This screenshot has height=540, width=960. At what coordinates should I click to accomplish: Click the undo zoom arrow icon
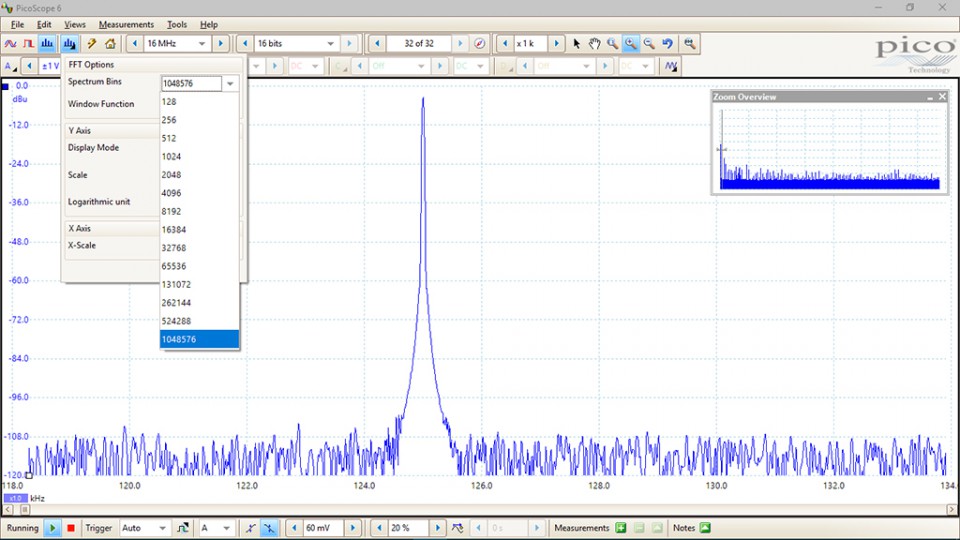coord(668,44)
